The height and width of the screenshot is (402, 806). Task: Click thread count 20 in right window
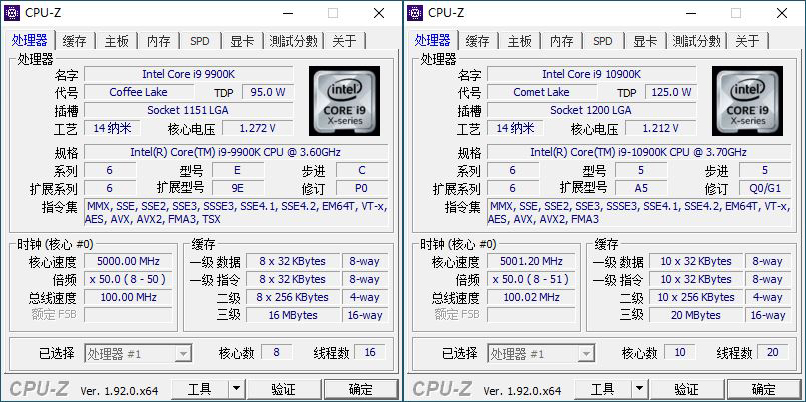(x=773, y=353)
